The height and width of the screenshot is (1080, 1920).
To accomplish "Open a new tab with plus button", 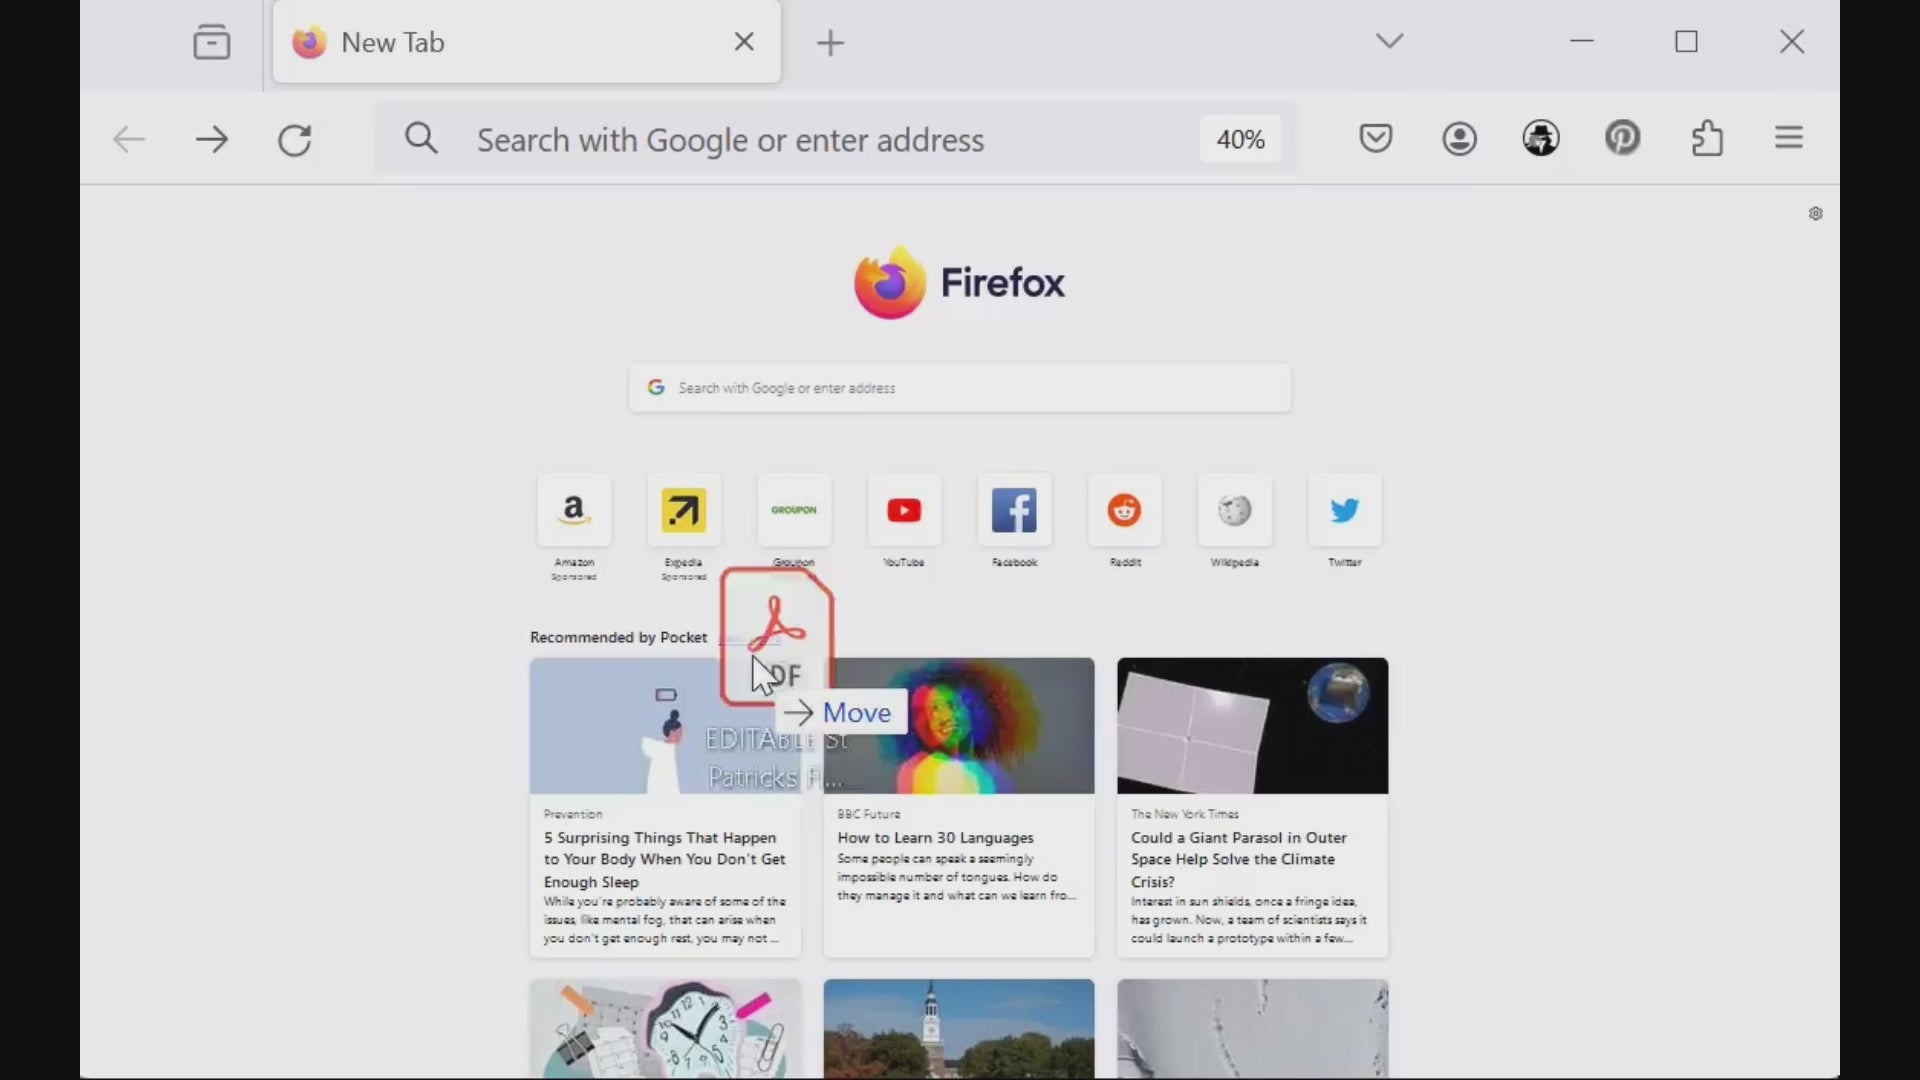I will point(830,43).
